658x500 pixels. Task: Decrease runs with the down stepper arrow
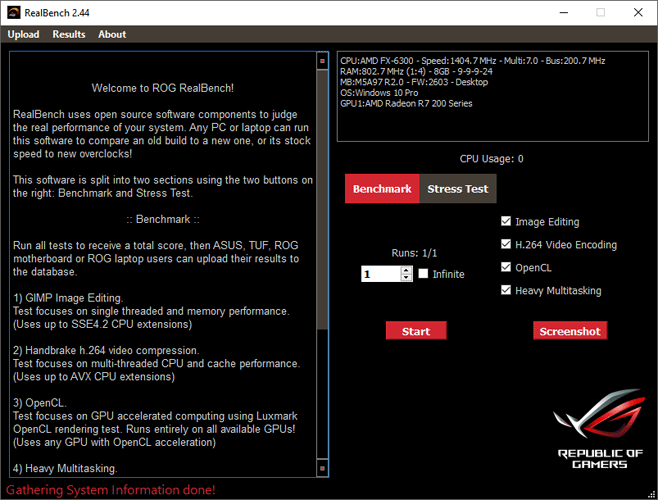click(x=406, y=277)
